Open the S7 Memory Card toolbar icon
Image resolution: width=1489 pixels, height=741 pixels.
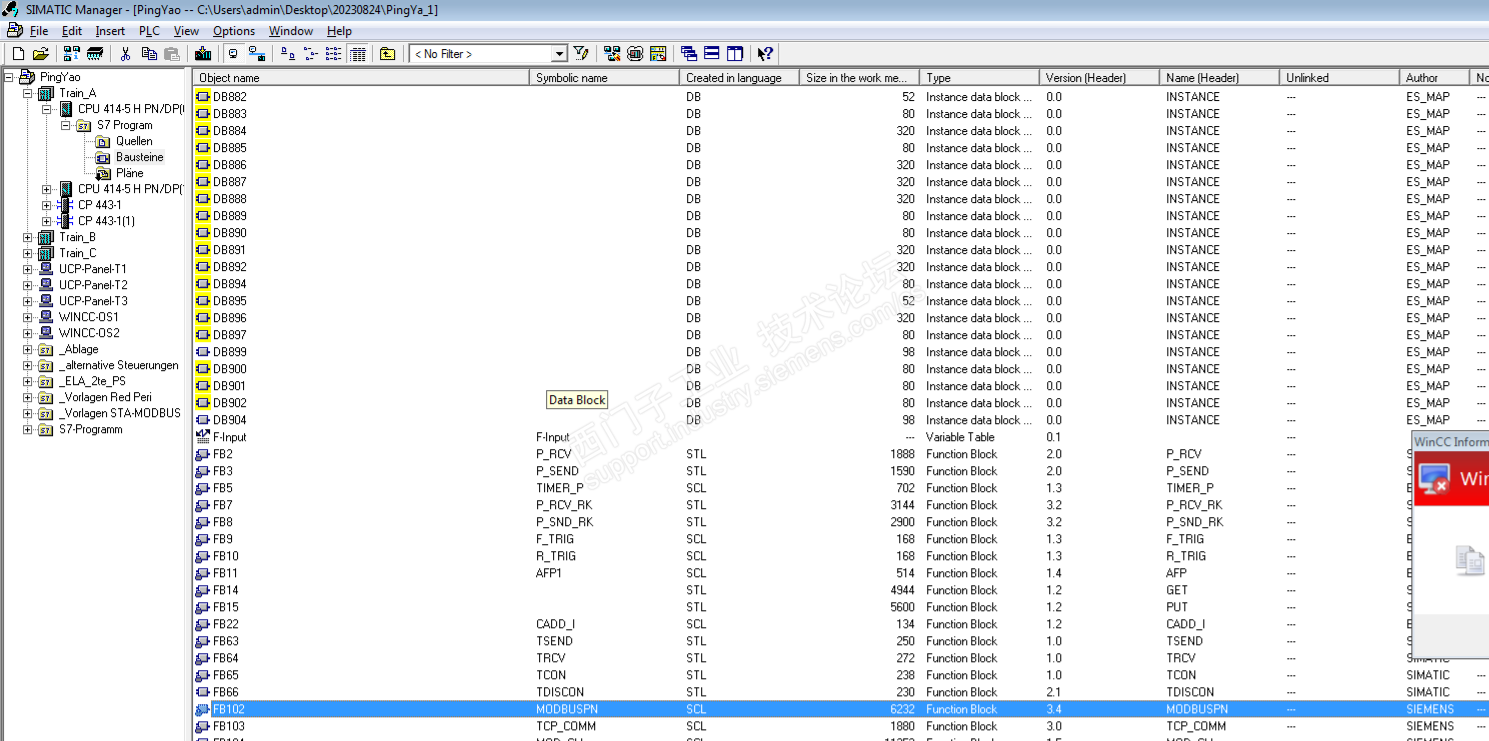click(x=95, y=54)
